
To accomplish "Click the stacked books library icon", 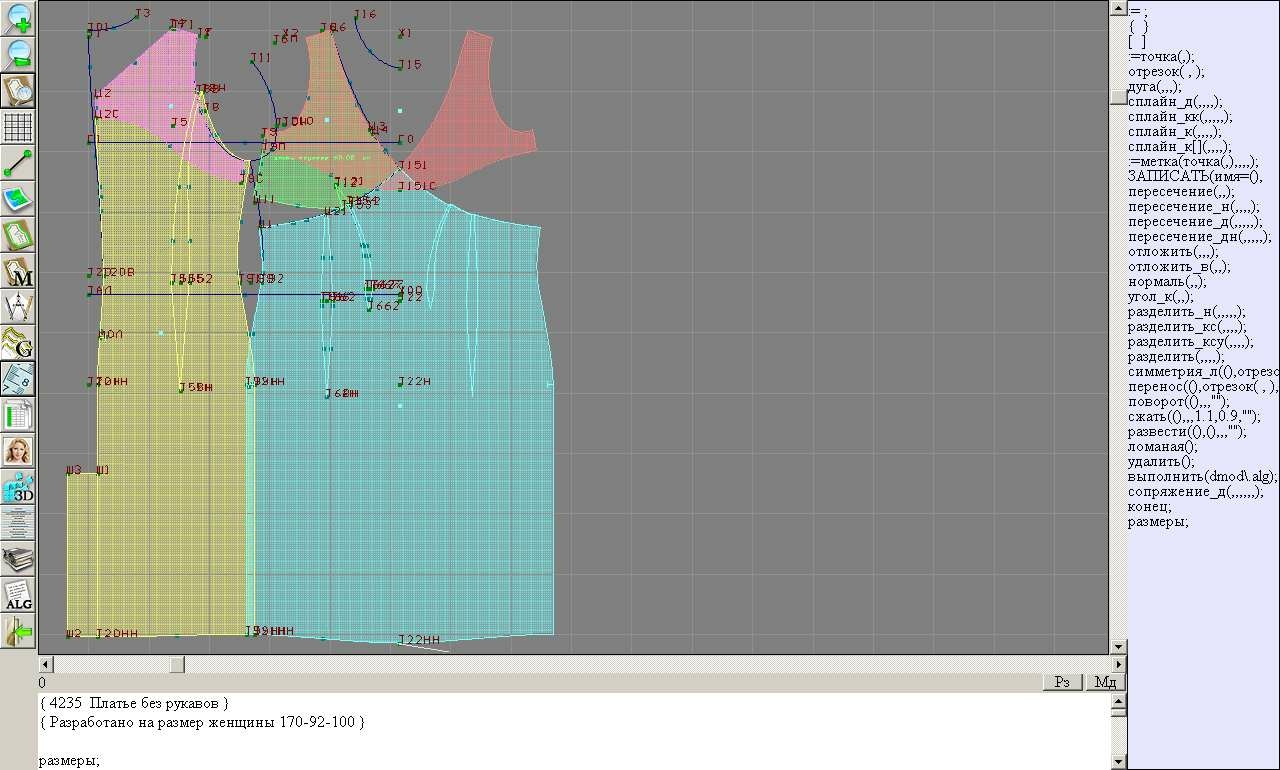I will pos(18,559).
